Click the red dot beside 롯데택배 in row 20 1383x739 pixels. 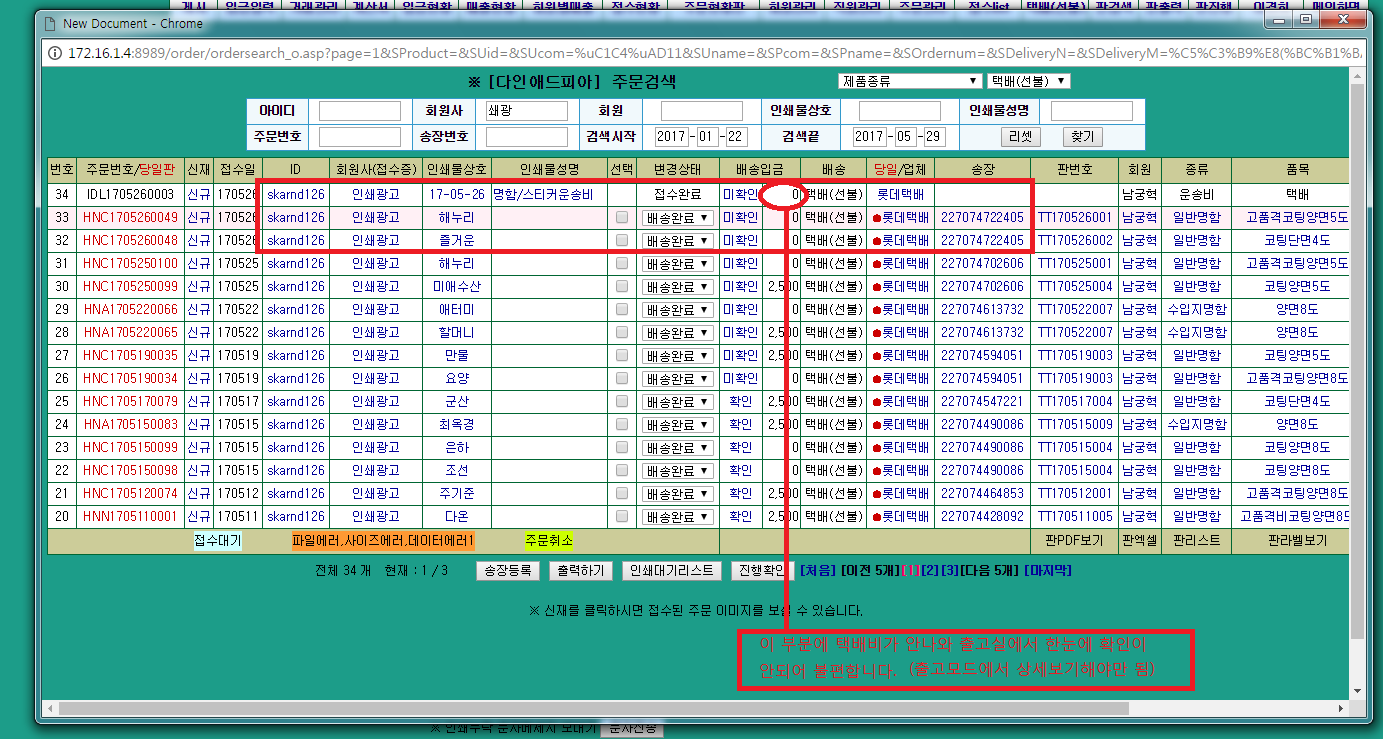877,517
